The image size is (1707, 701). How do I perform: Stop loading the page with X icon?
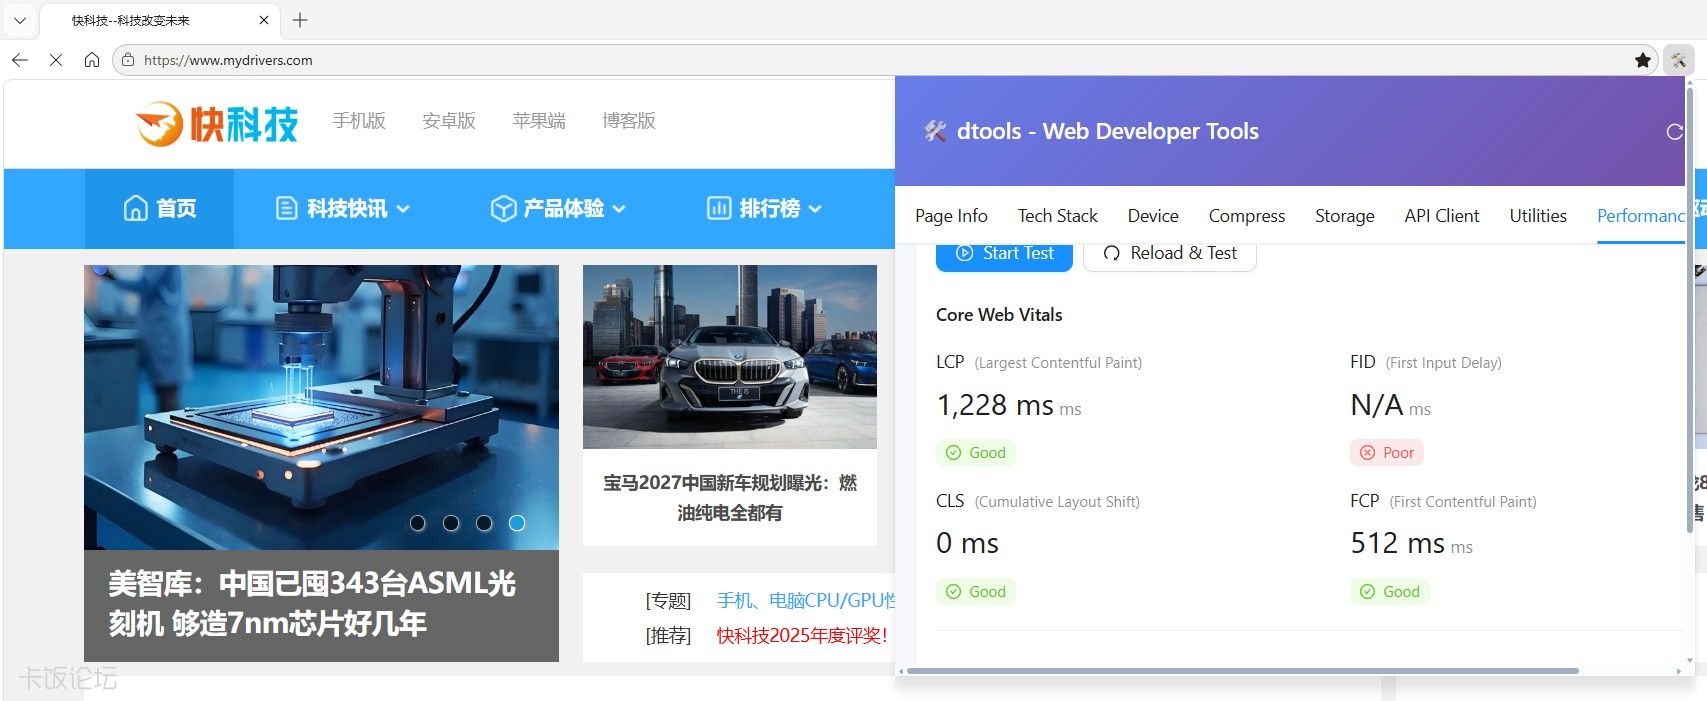[56, 60]
